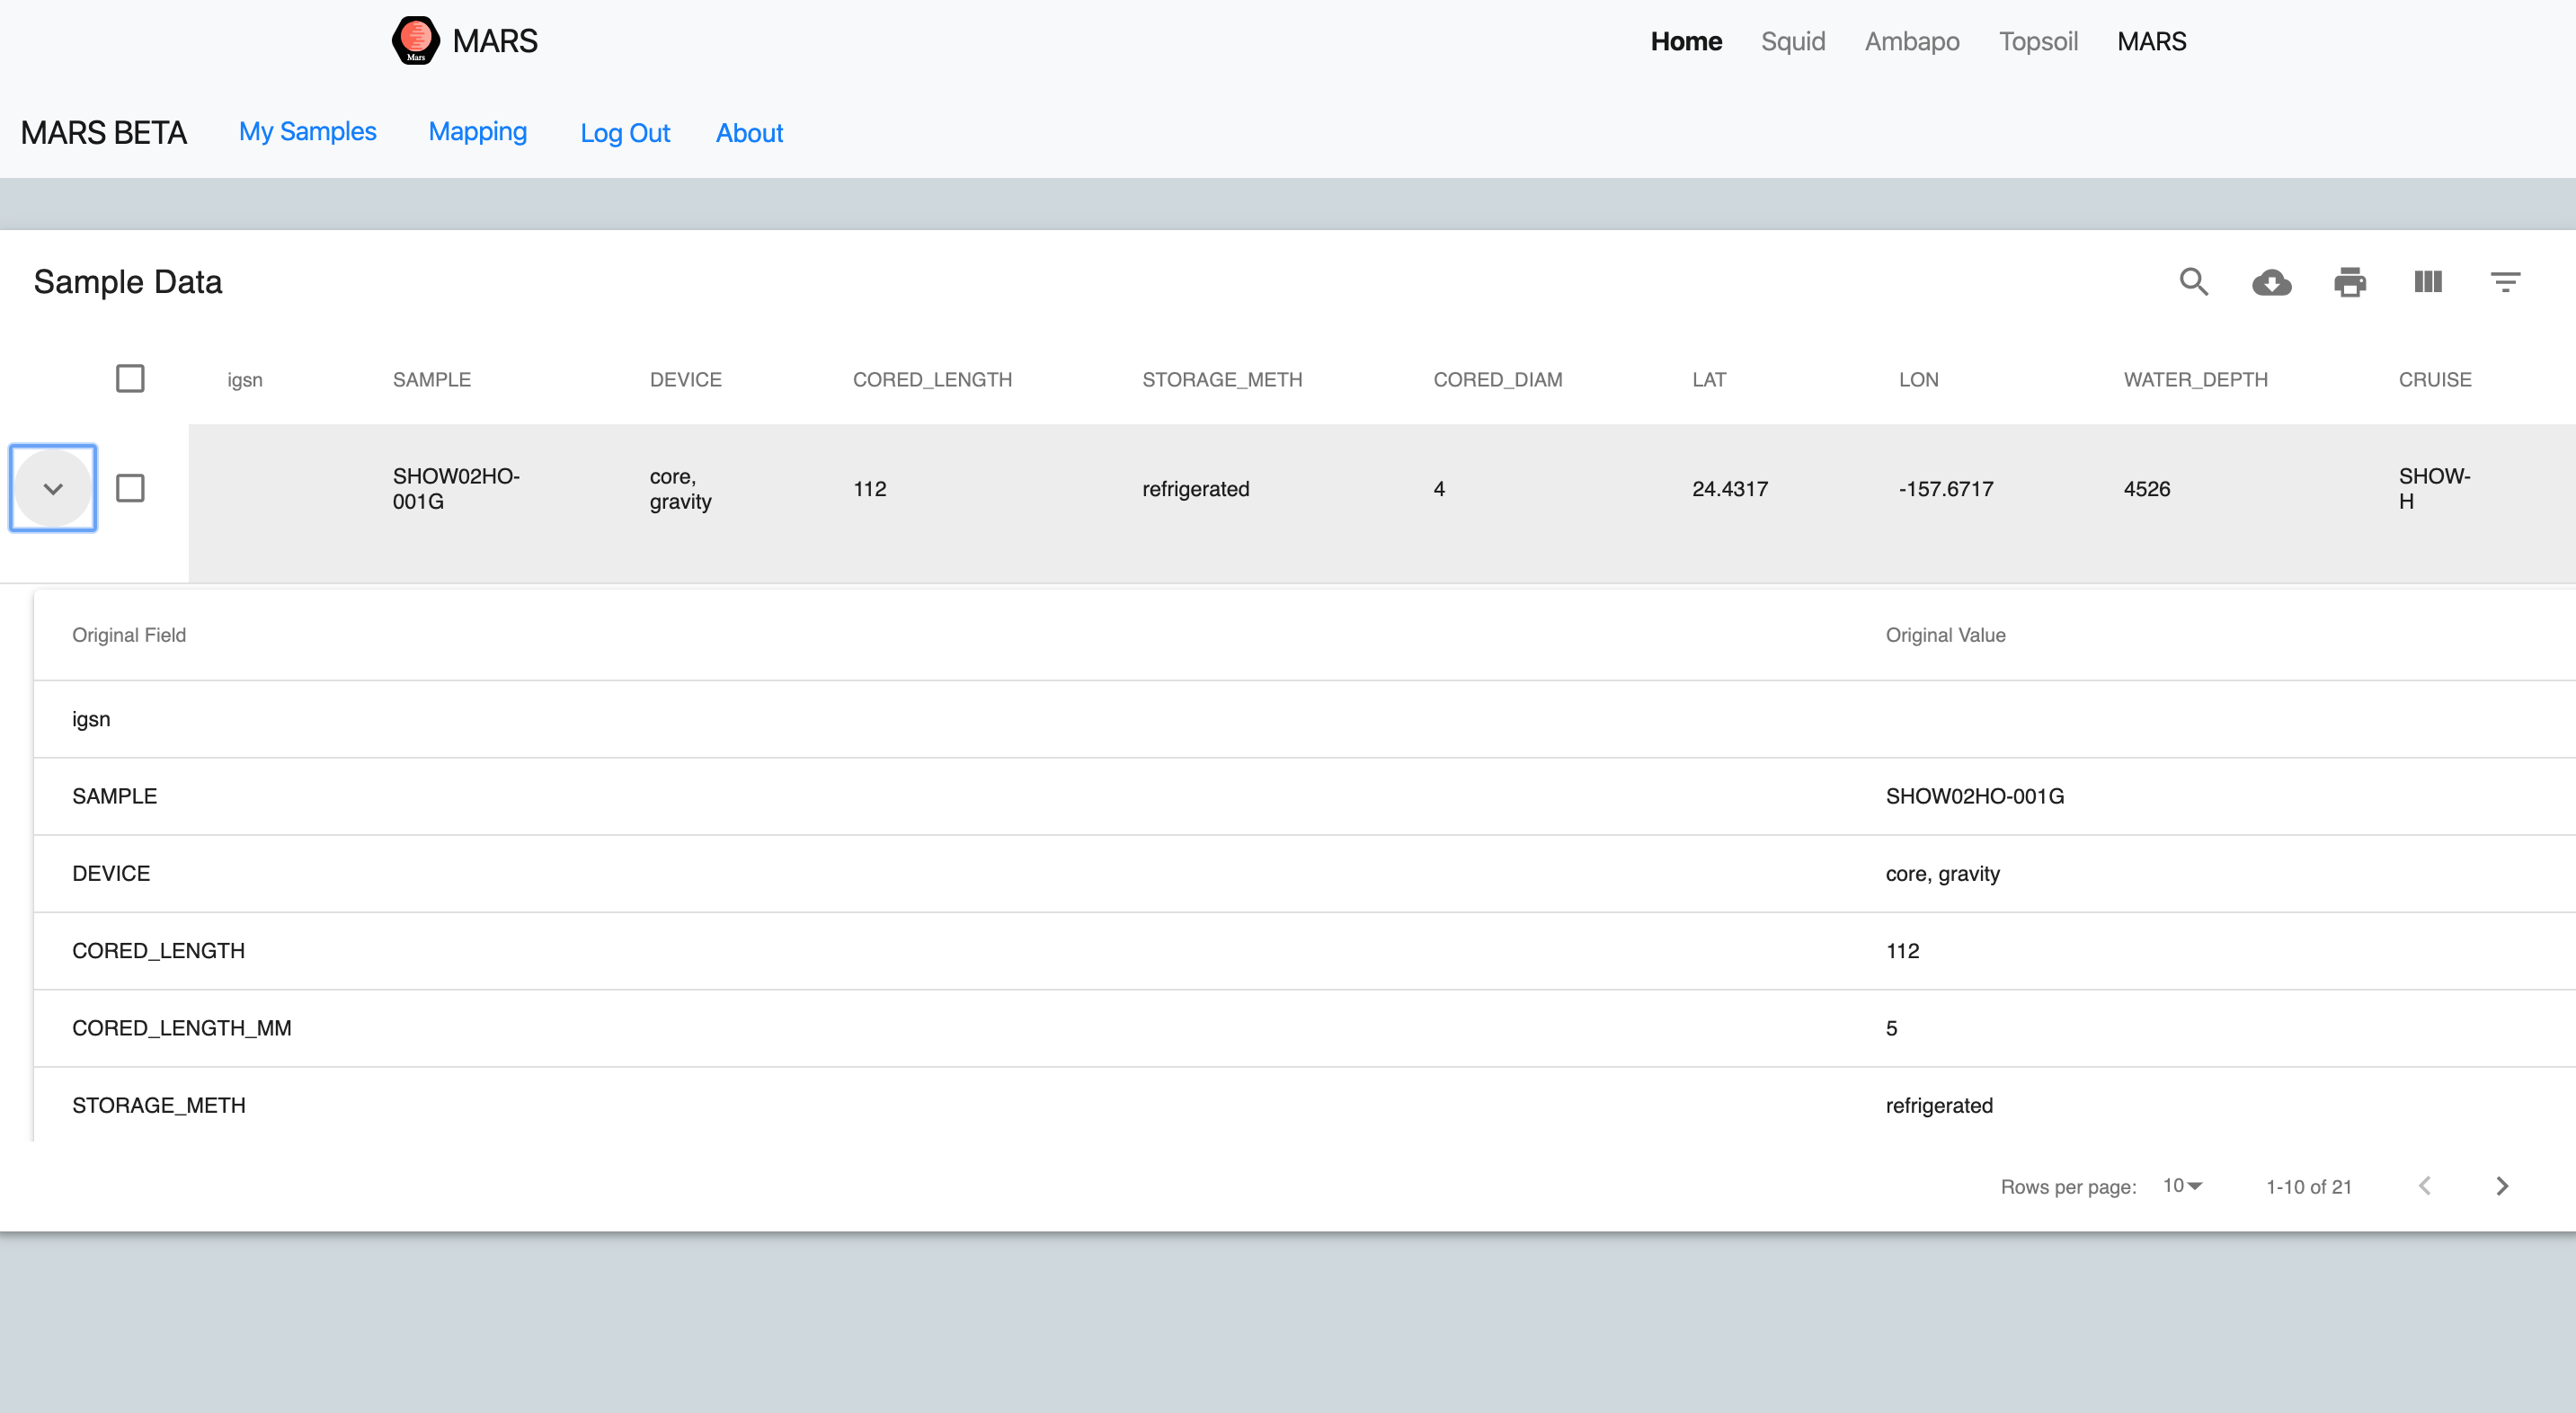
Task: Open the Squid nav item
Action: [x=1792, y=41]
